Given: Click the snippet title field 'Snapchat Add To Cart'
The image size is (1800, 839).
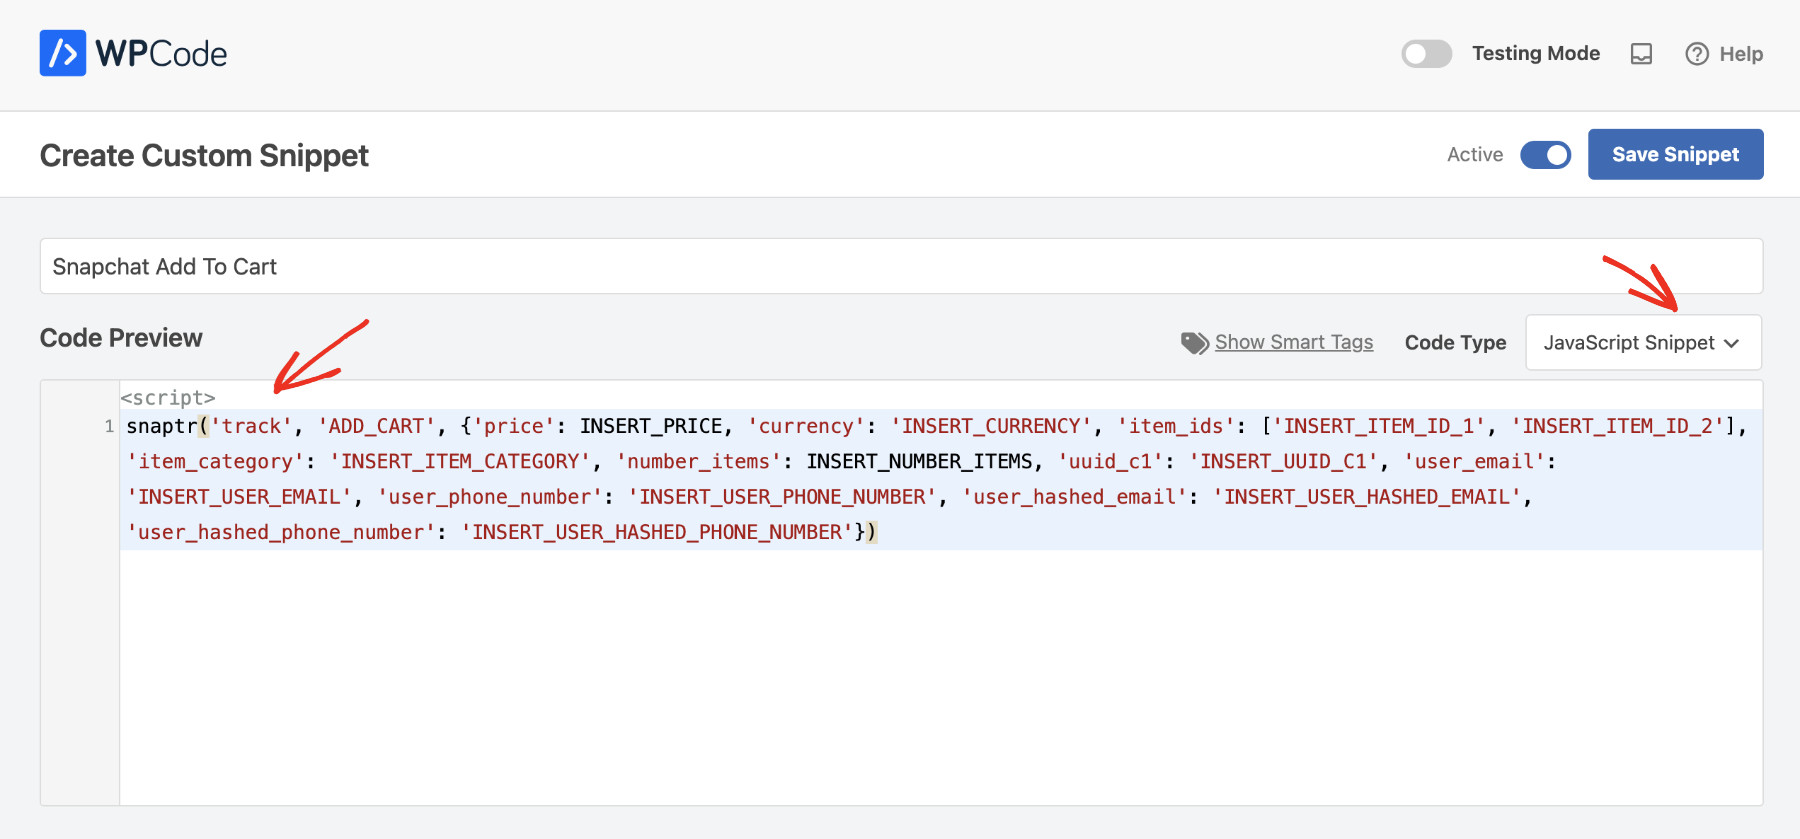Looking at the screenshot, I should [x=901, y=266].
